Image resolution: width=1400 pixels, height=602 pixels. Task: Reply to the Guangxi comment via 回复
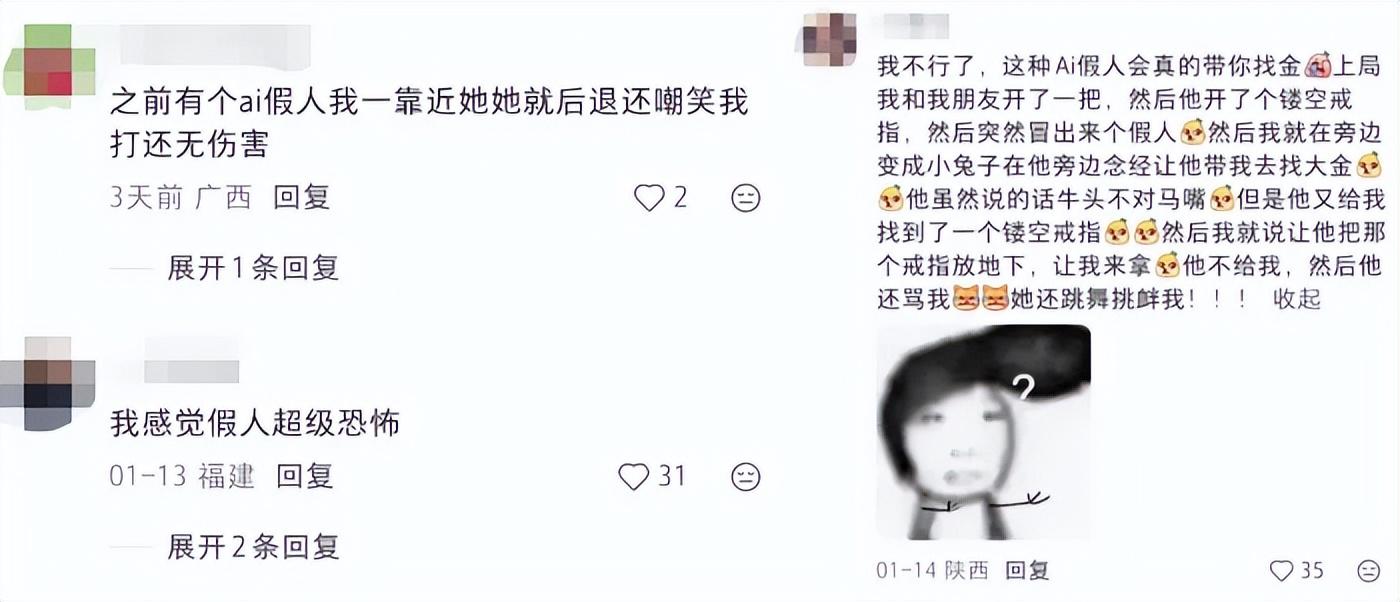click(301, 198)
